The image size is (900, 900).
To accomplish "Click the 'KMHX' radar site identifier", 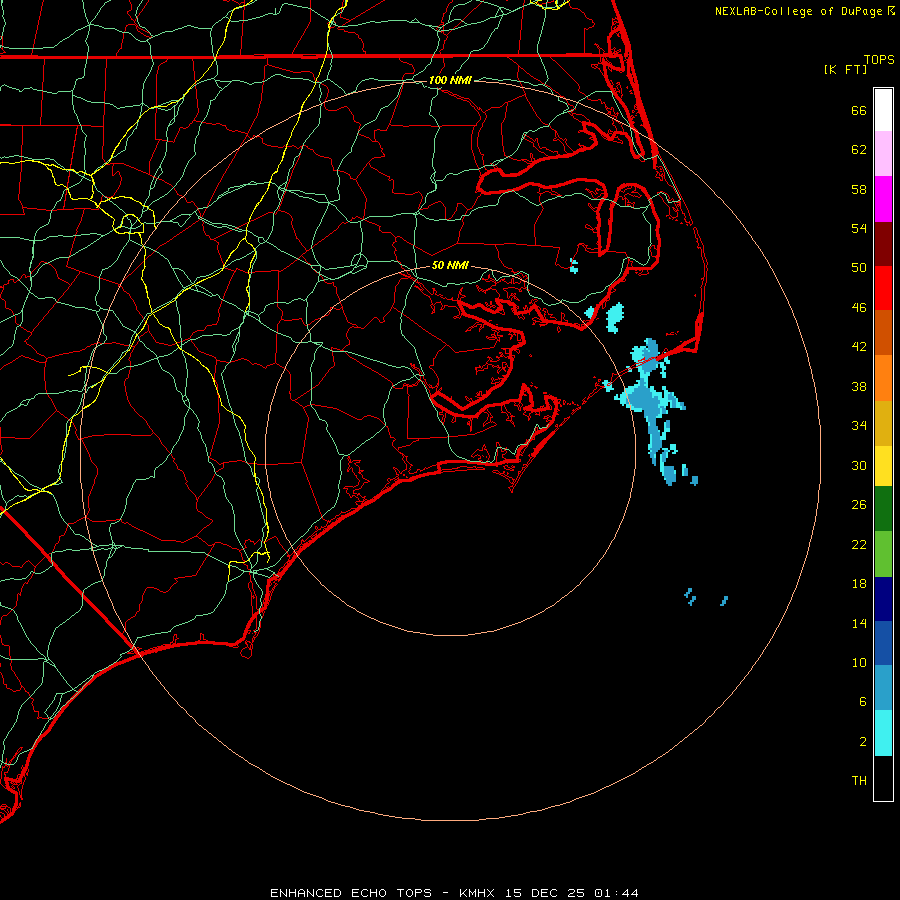I will pos(478,893).
